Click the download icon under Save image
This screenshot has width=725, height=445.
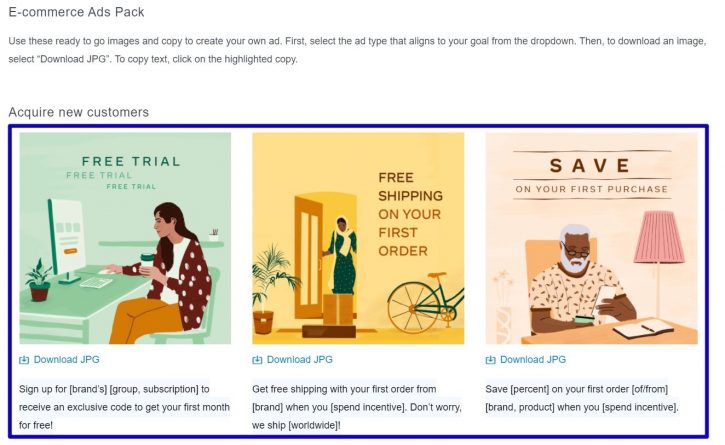(x=491, y=360)
